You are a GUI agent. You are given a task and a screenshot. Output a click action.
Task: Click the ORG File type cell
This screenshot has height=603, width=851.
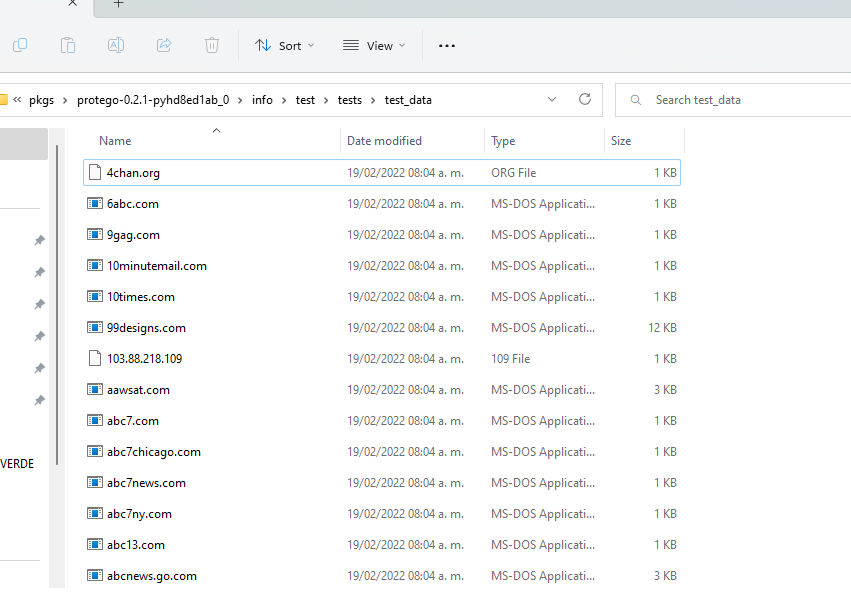tap(513, 173)
